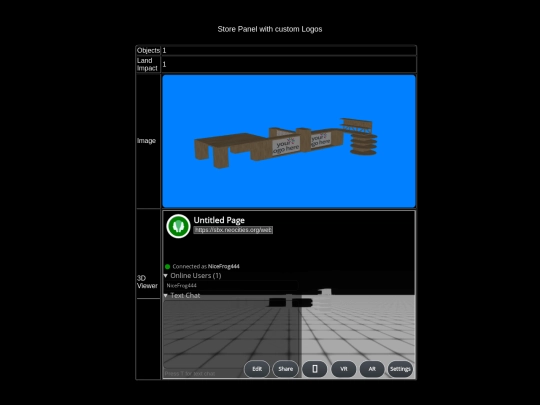Collapse the Text Chat section
This screenshot has height=405, width=540.
pyautogui.click(x=182, y=295)
